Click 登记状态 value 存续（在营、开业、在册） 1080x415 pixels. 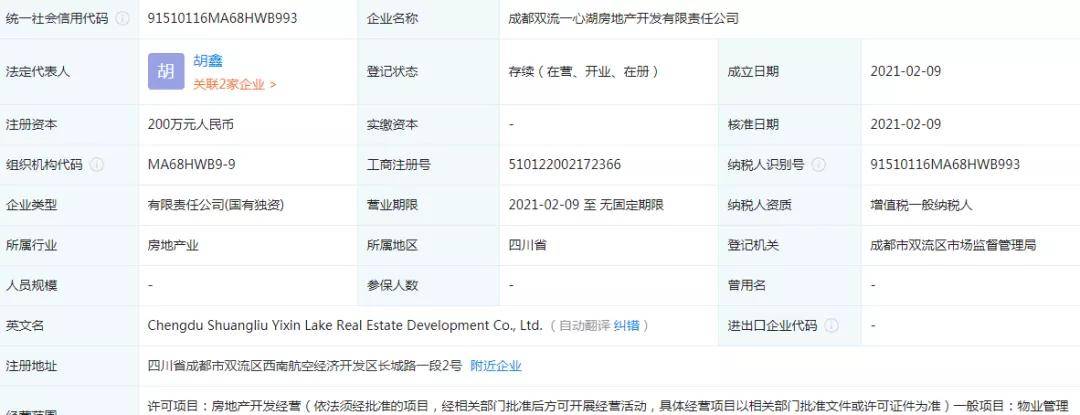tap(584, 72)
